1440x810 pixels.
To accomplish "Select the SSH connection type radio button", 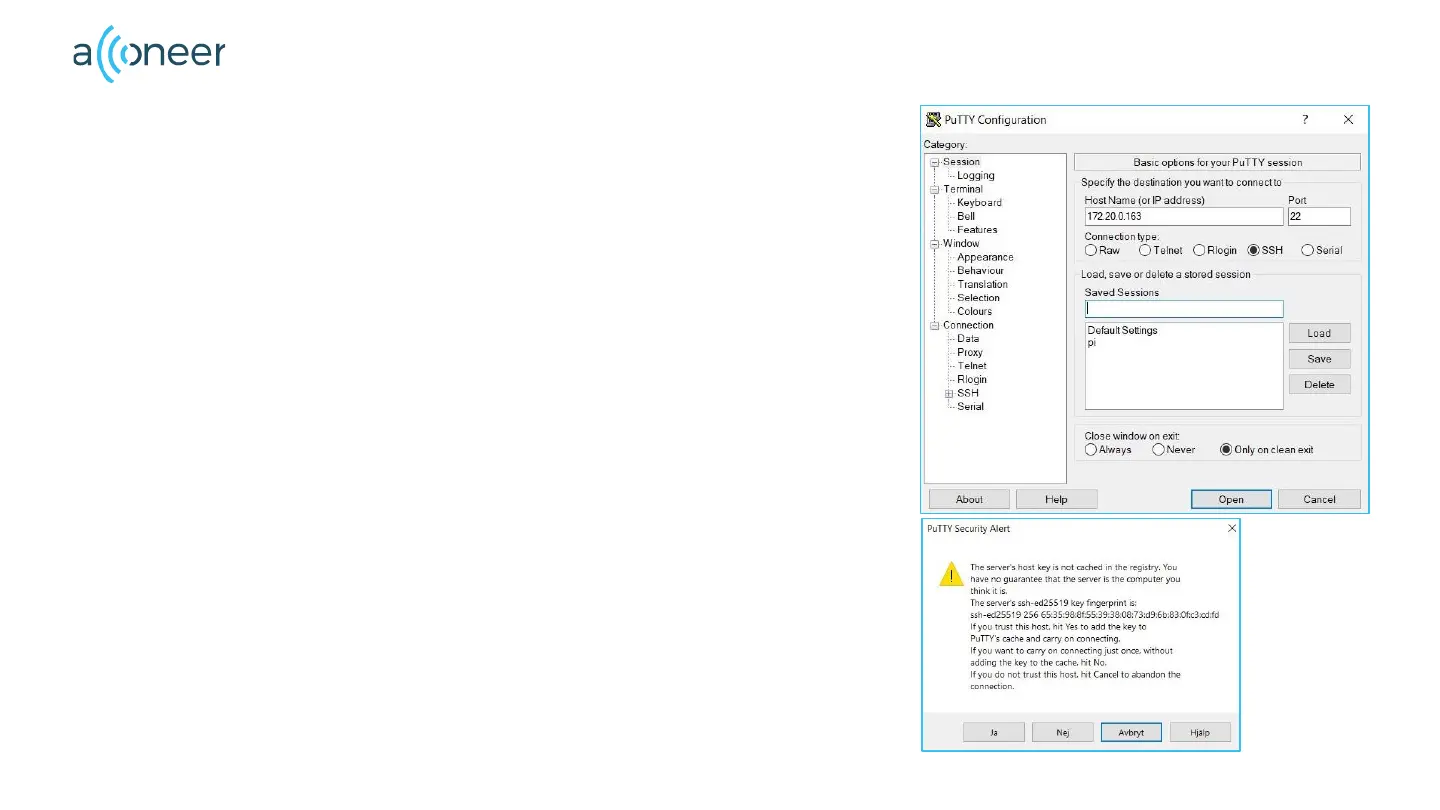I will [1254, 250].
